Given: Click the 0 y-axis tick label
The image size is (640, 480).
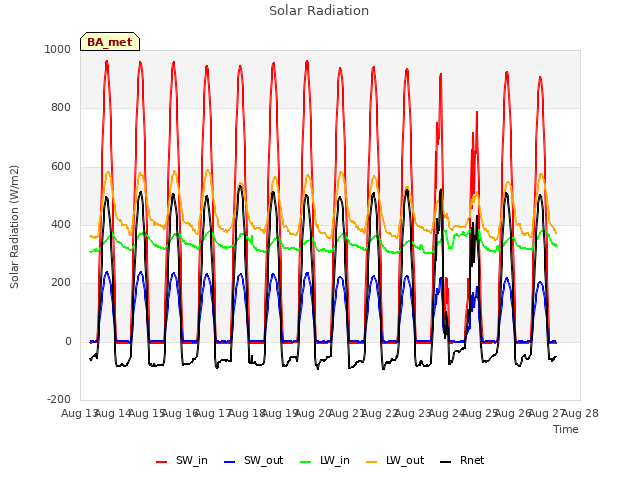Looking at the screenshot, I should tap(68, 342).
